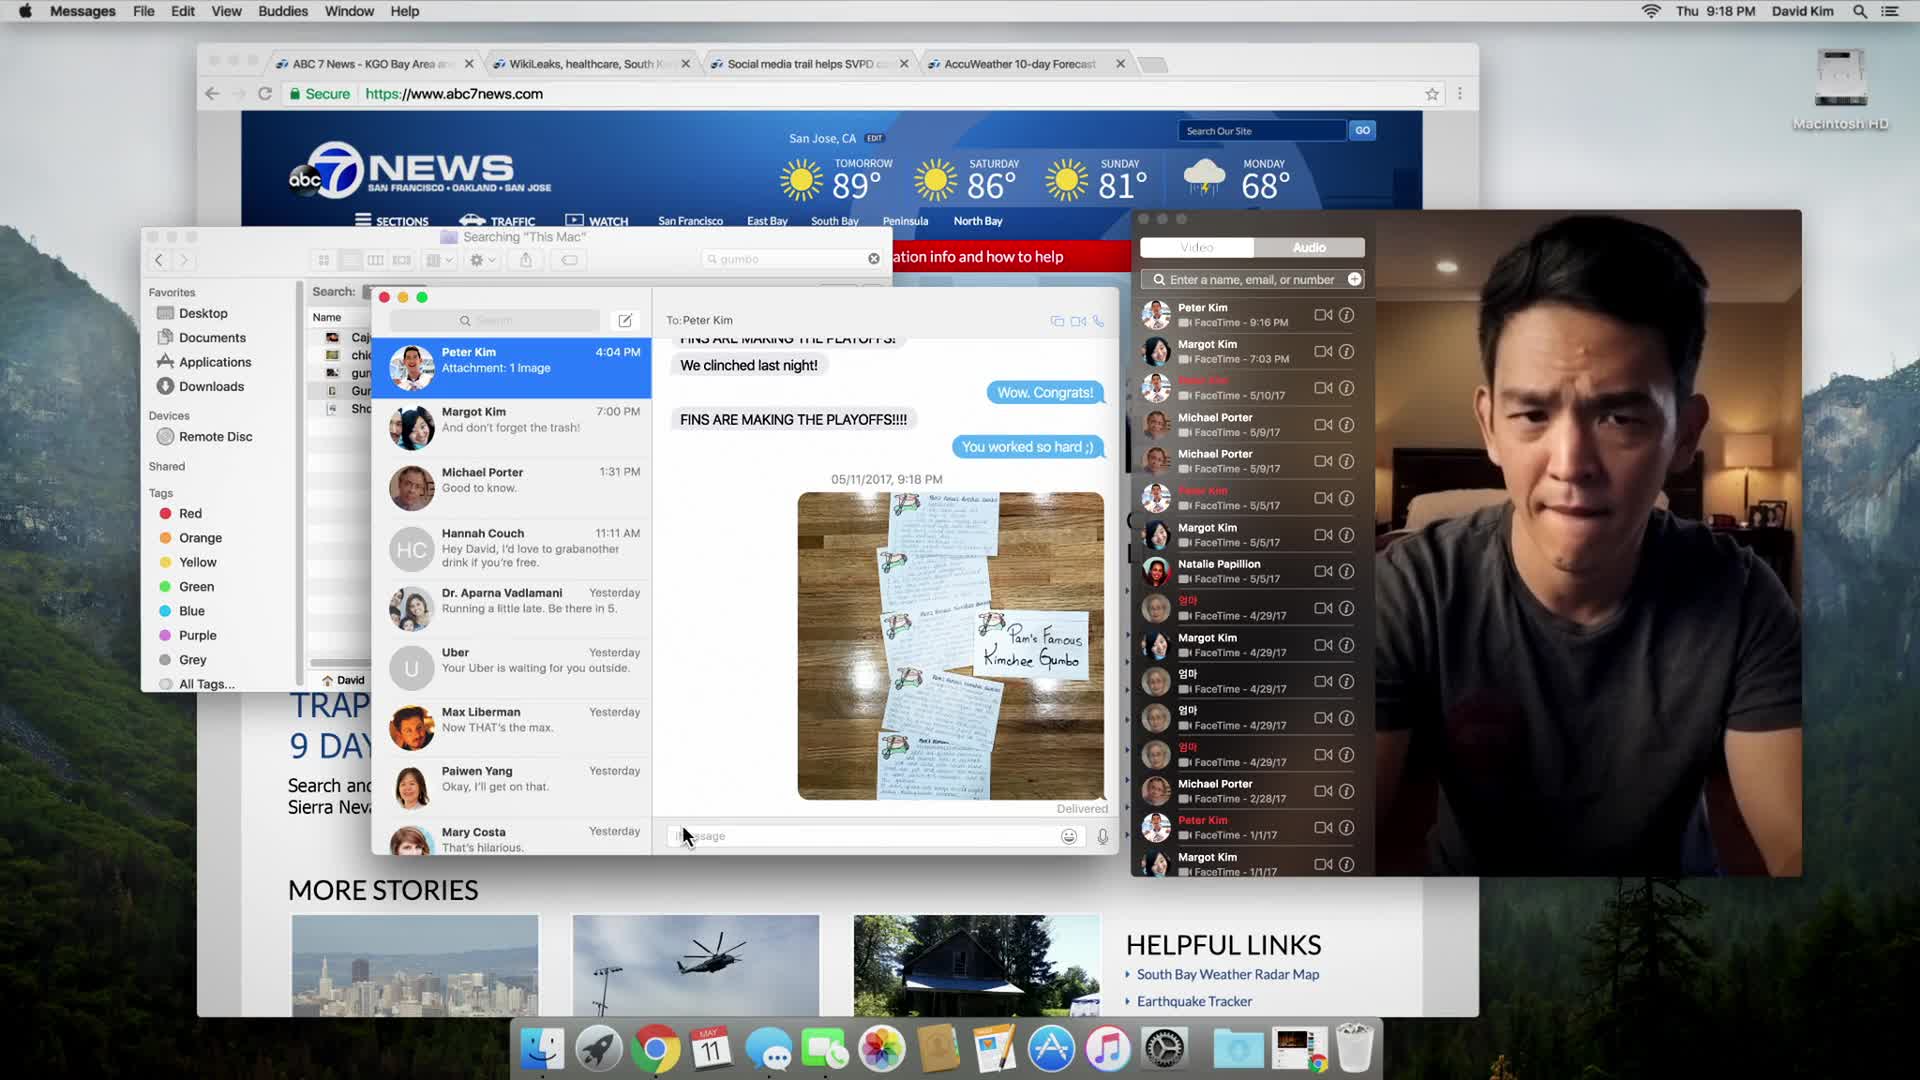The height and width of the screenshot is (1080, 1920).
Task: Click the Spotlight search icon in menu bar
Action: 1861,11
